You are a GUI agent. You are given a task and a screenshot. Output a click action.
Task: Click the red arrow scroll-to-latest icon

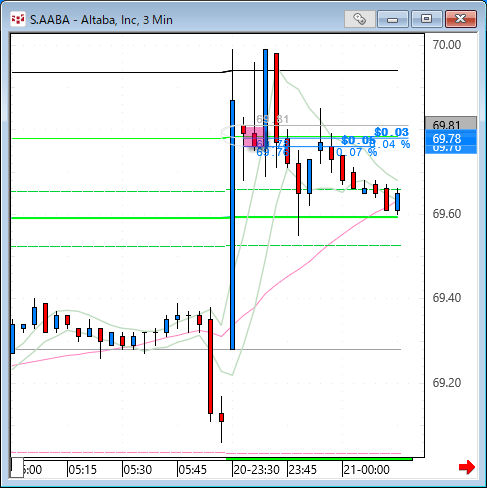(x=467, y=467)
